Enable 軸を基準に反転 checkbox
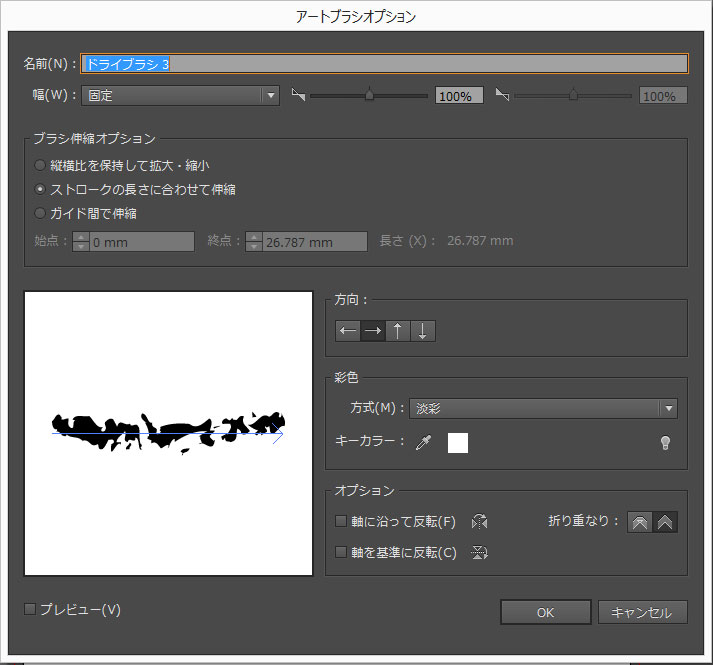This screenshot has height=665, width=713. 341,552
